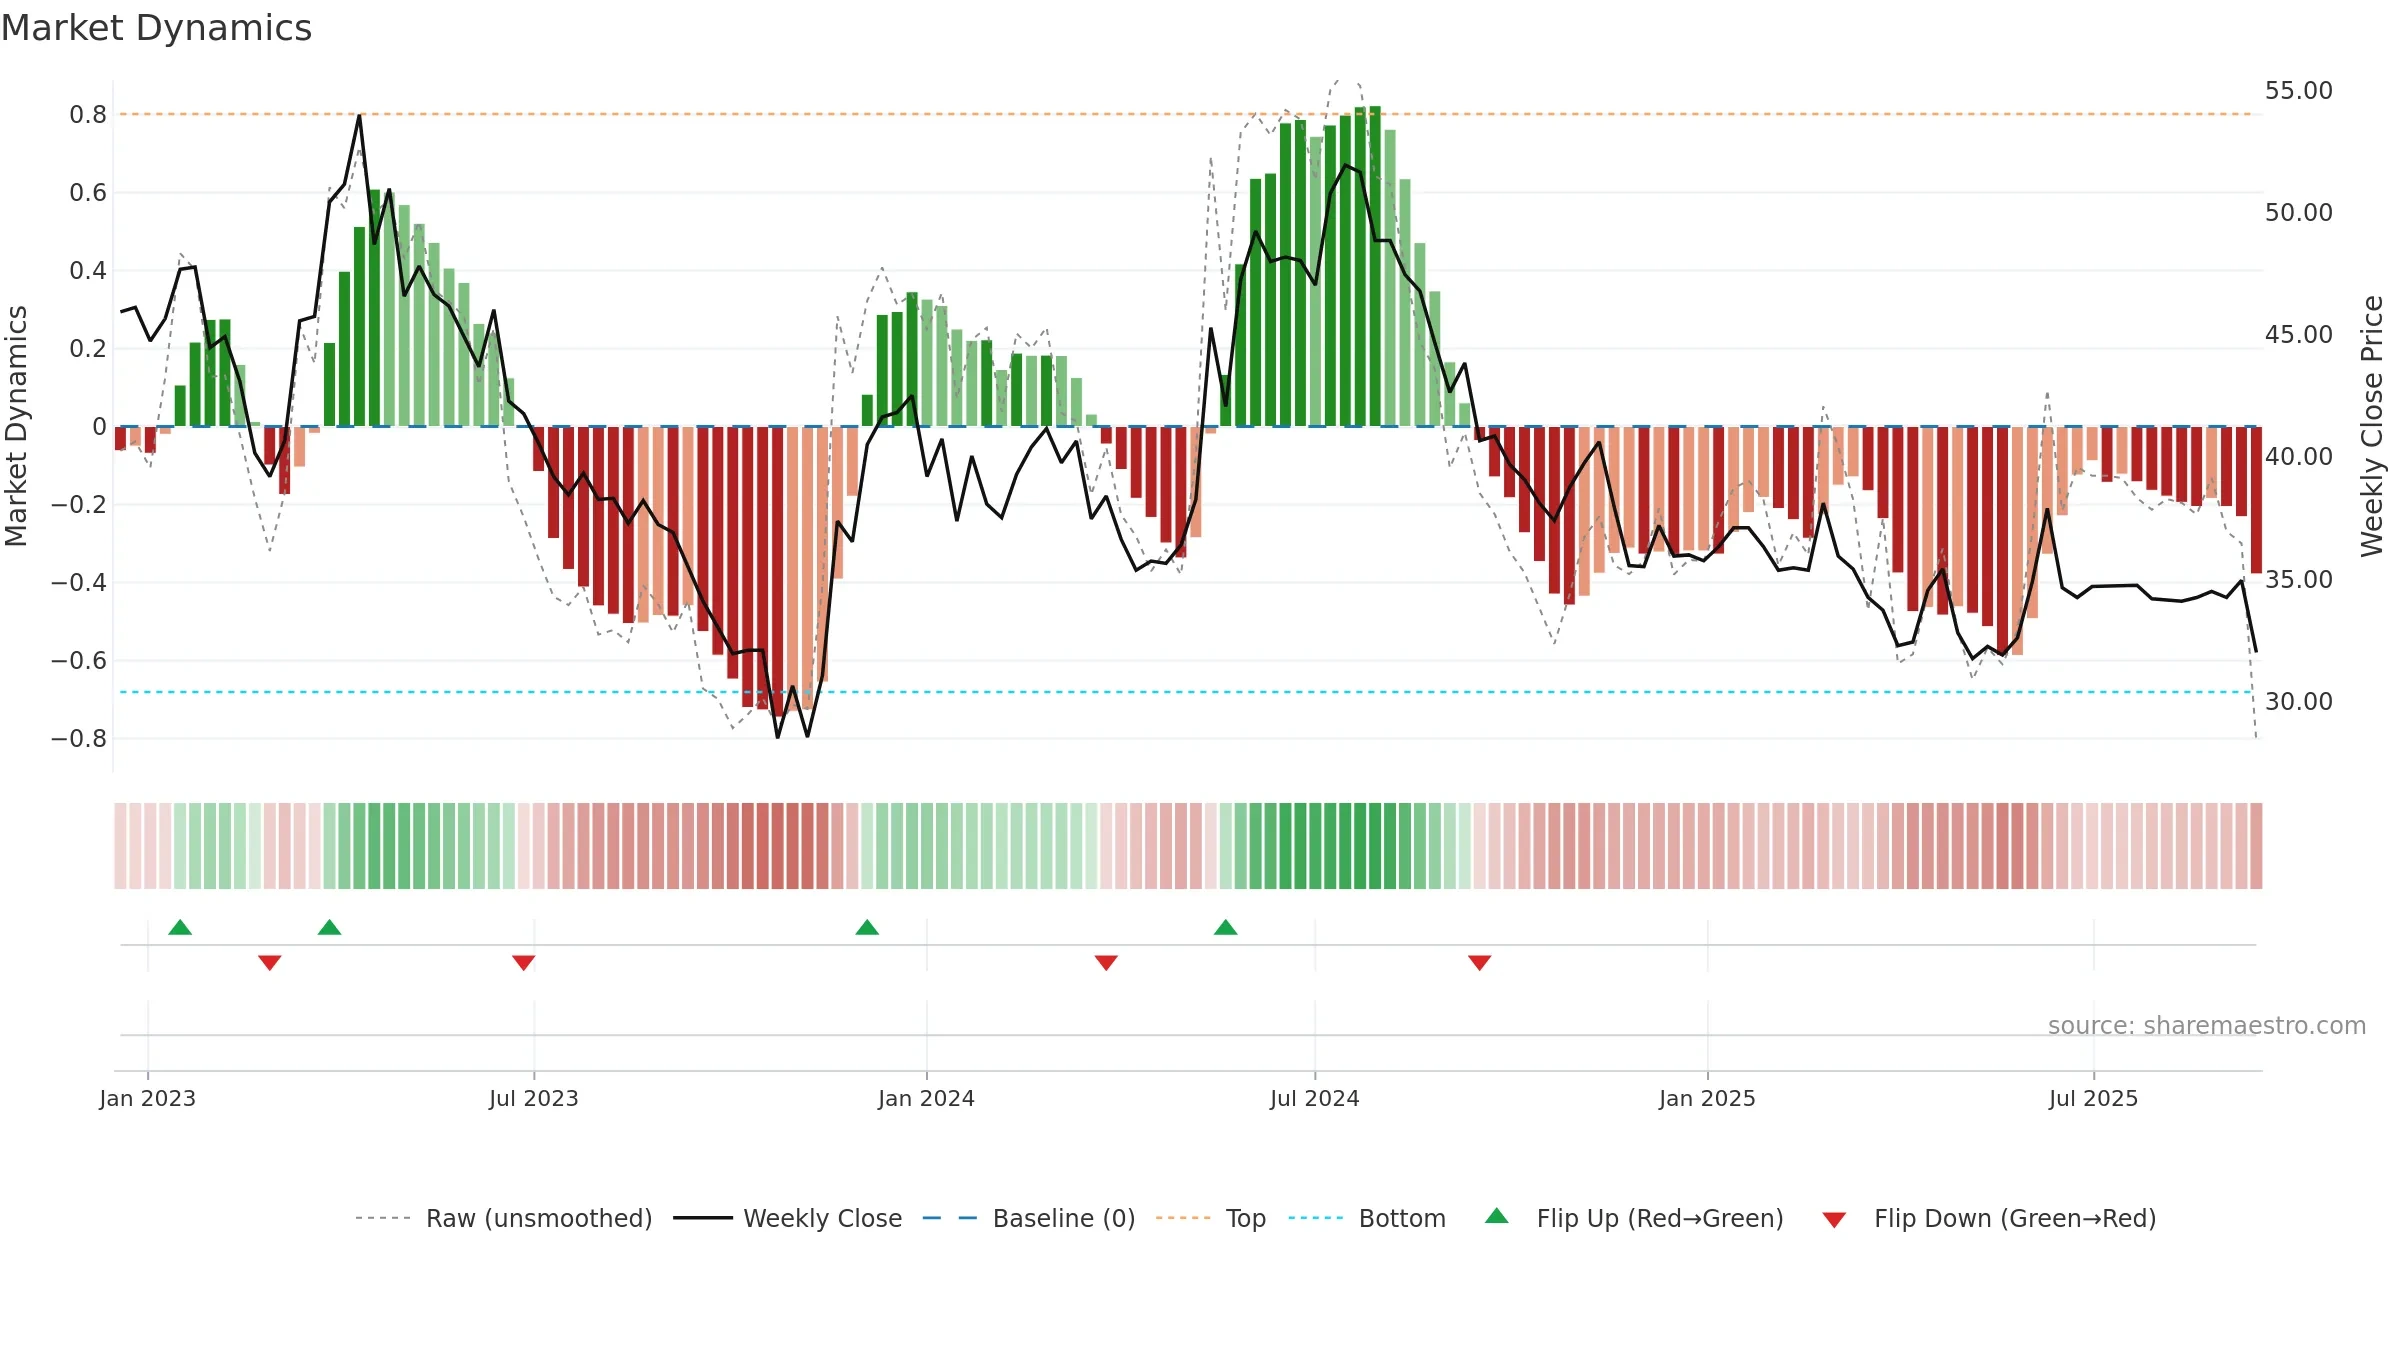Click the flip-up marker near May 2024
Image resolution: width=2400 pixels, height=1350 pixels.
click(1226, 927)
